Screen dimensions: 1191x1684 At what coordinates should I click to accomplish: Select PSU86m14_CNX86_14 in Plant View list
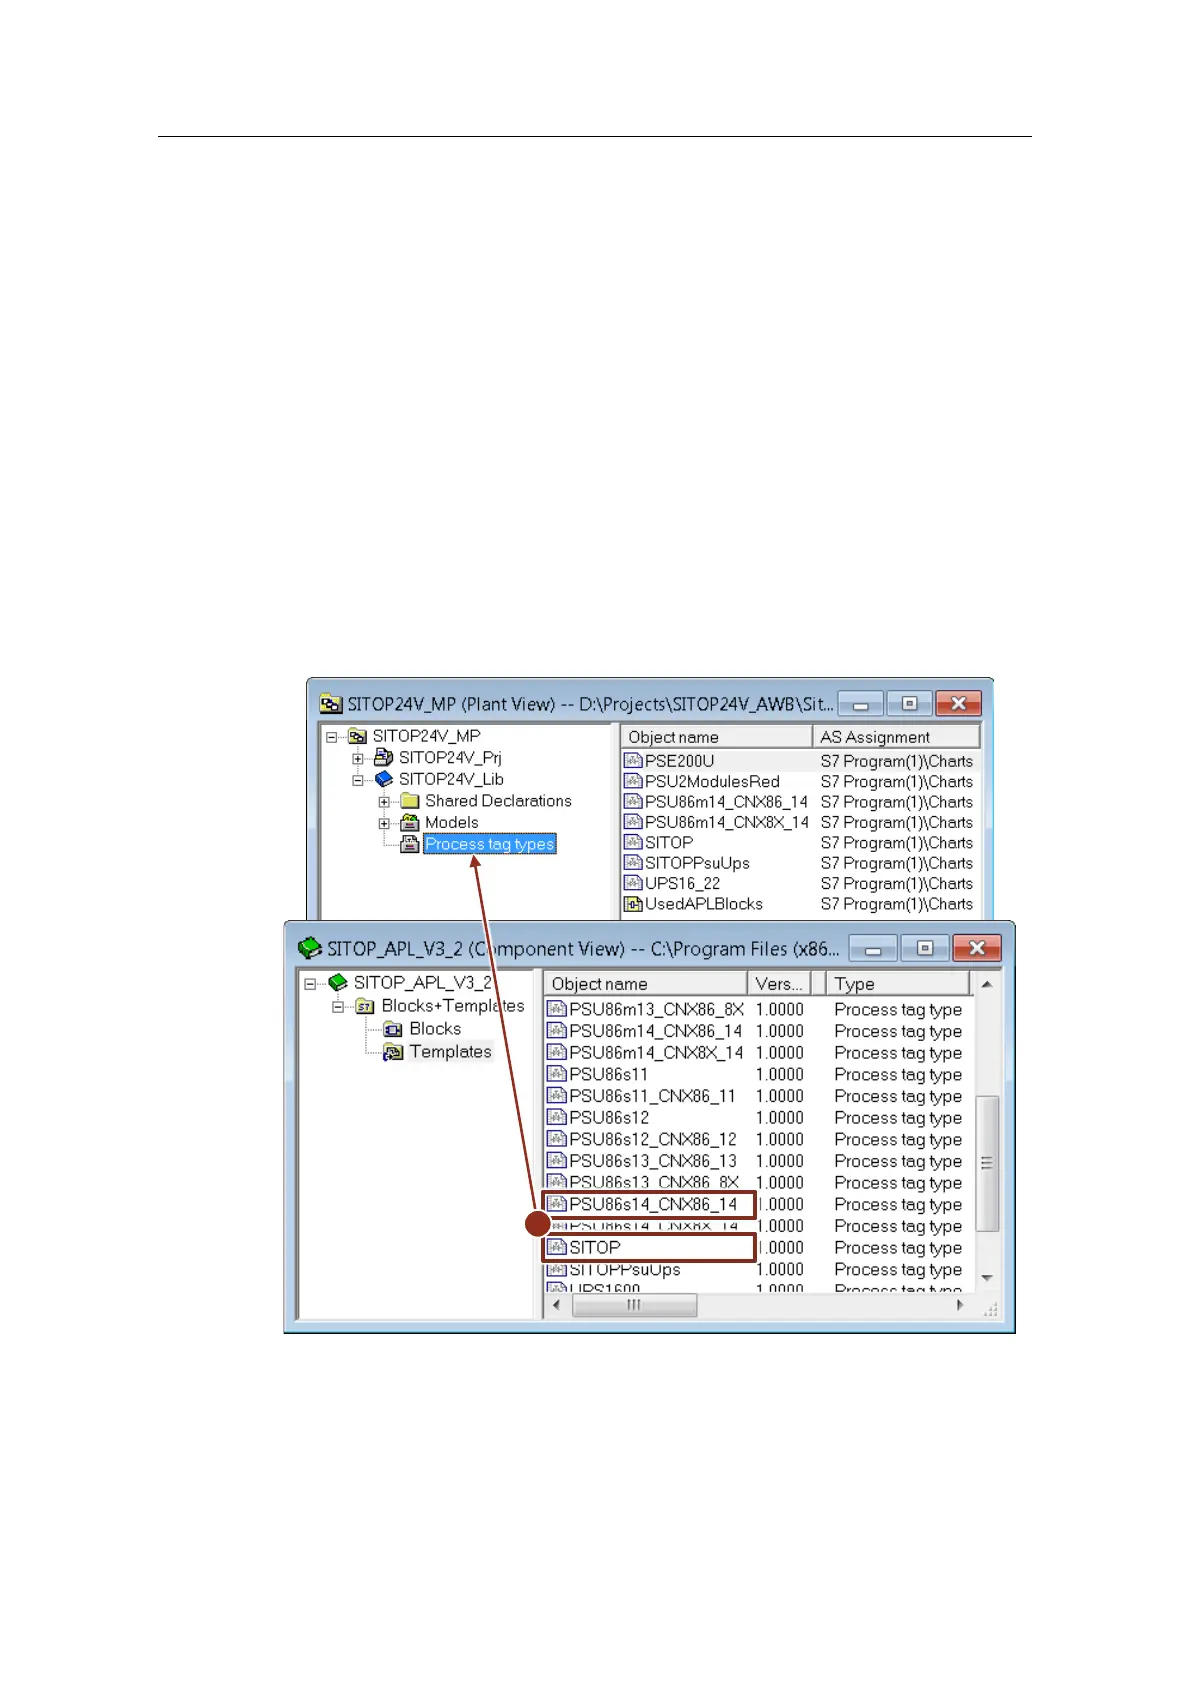click(726, 802)
